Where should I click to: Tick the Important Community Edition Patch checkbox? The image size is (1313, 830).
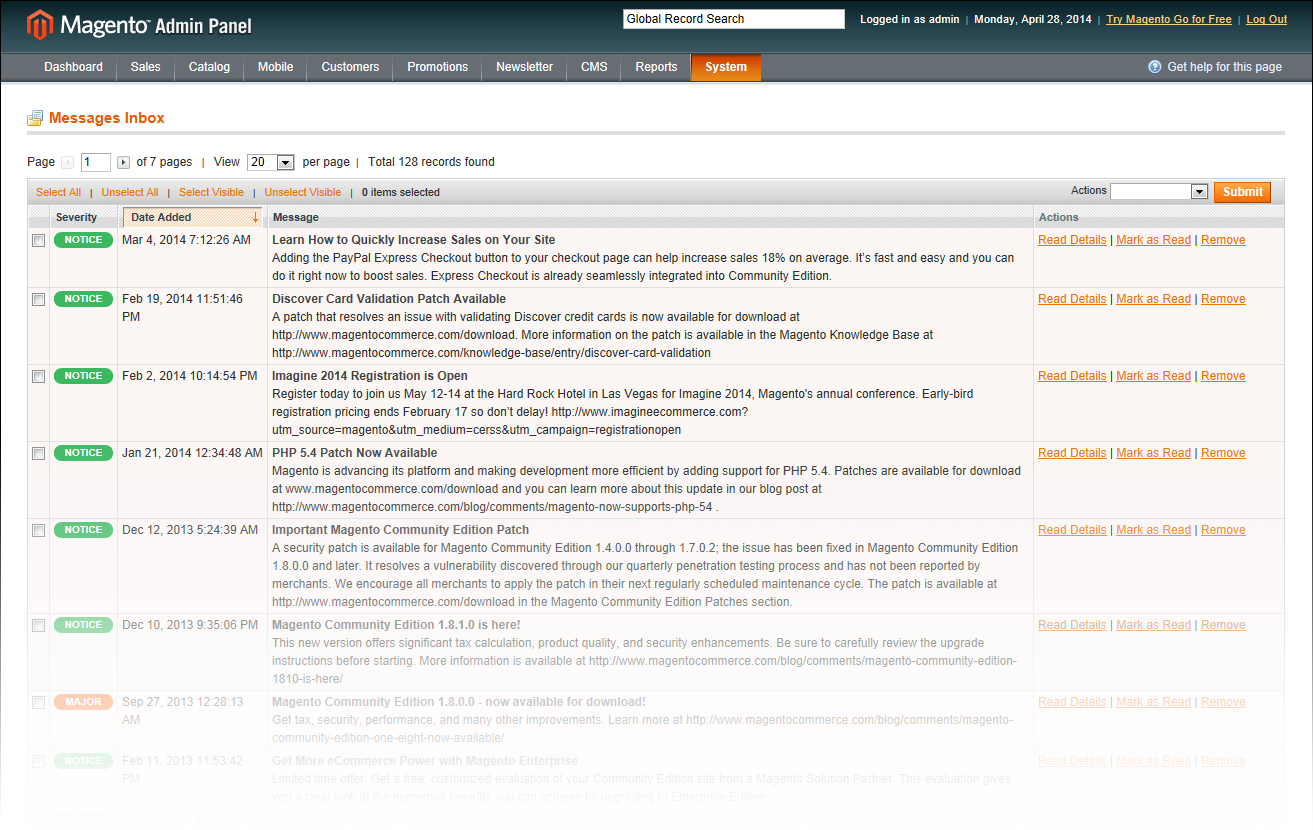tap(38, 531)
